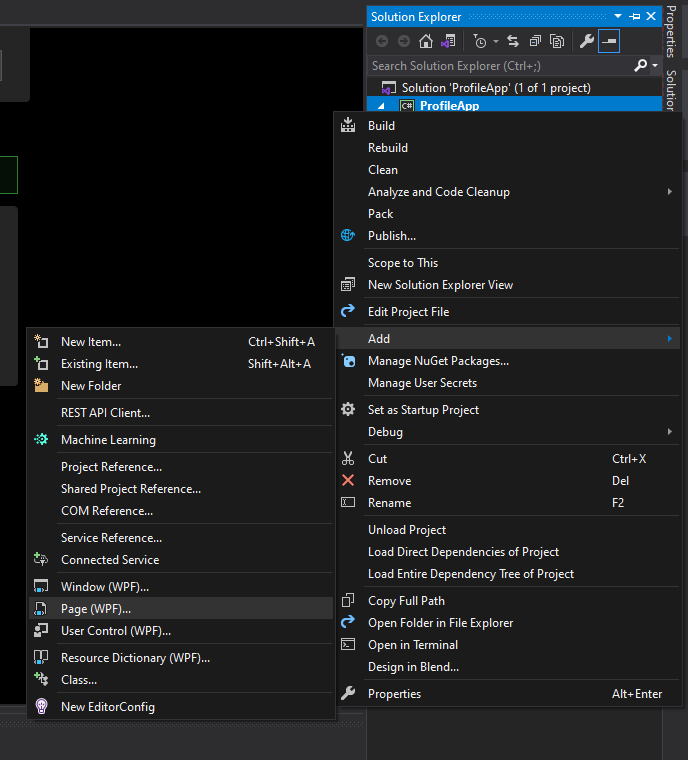Click New EditorConfig lightbulb icon
The width and height of the screenshot is (688, 760).
click(41, 707)
